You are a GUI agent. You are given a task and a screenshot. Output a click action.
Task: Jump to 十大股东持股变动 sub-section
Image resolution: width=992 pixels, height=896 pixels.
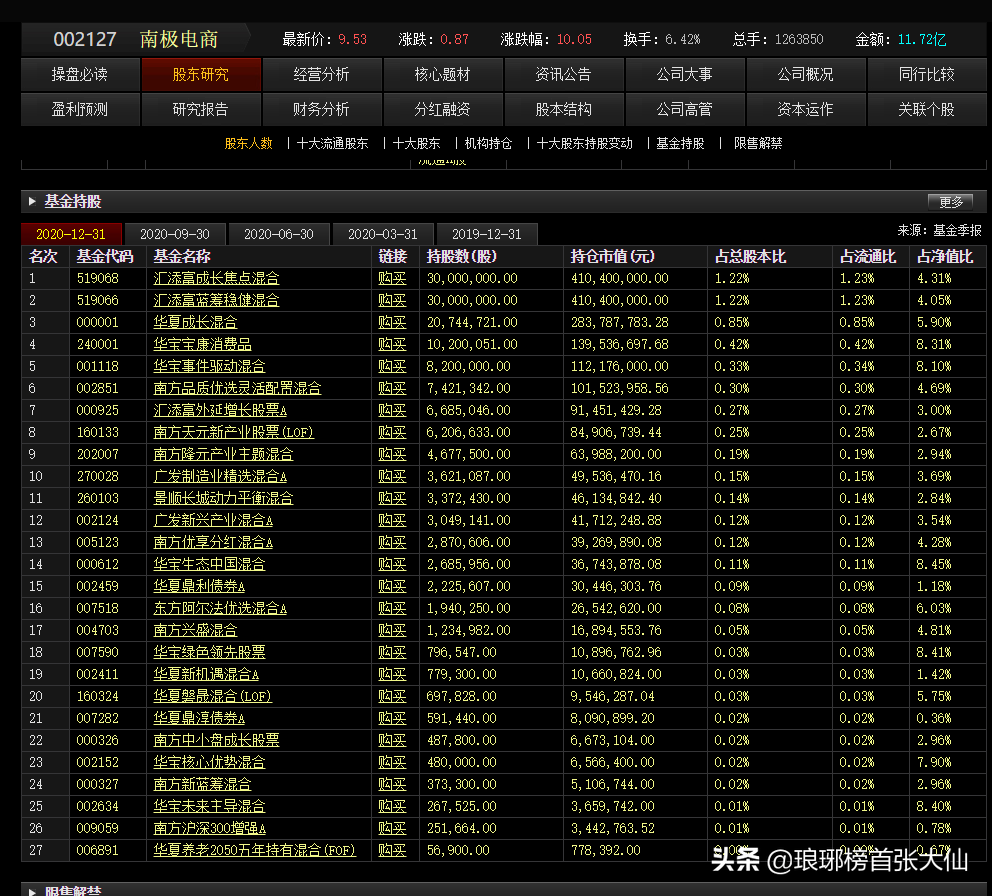[585, 144]
